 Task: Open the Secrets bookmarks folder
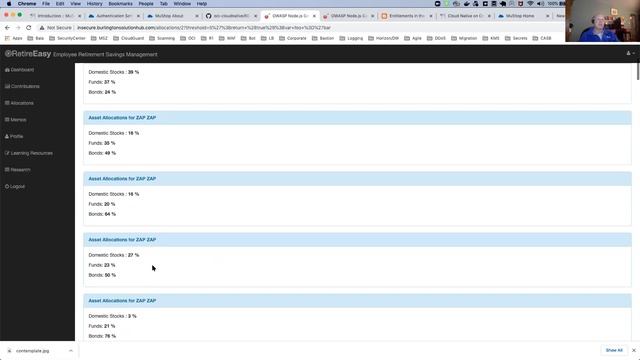(x=516, y=38)
